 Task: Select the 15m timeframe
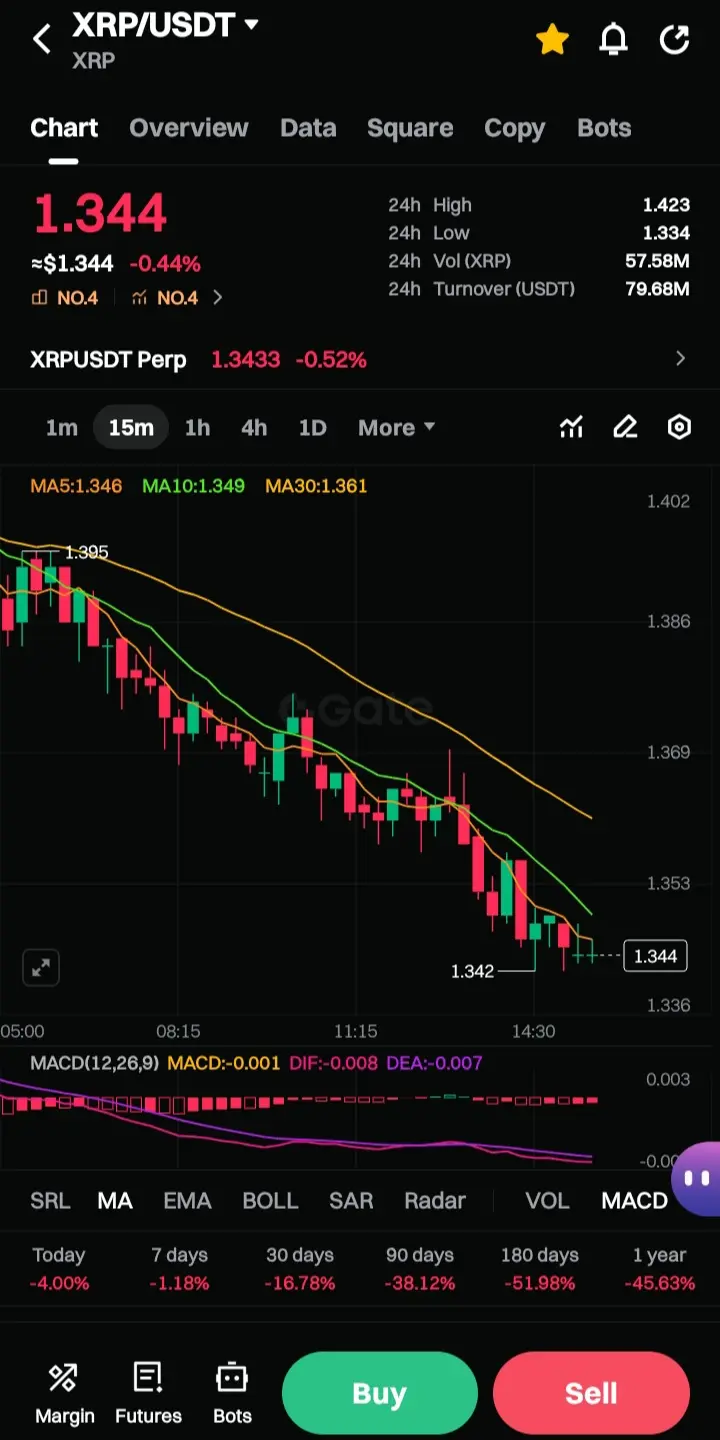point(131,427)
